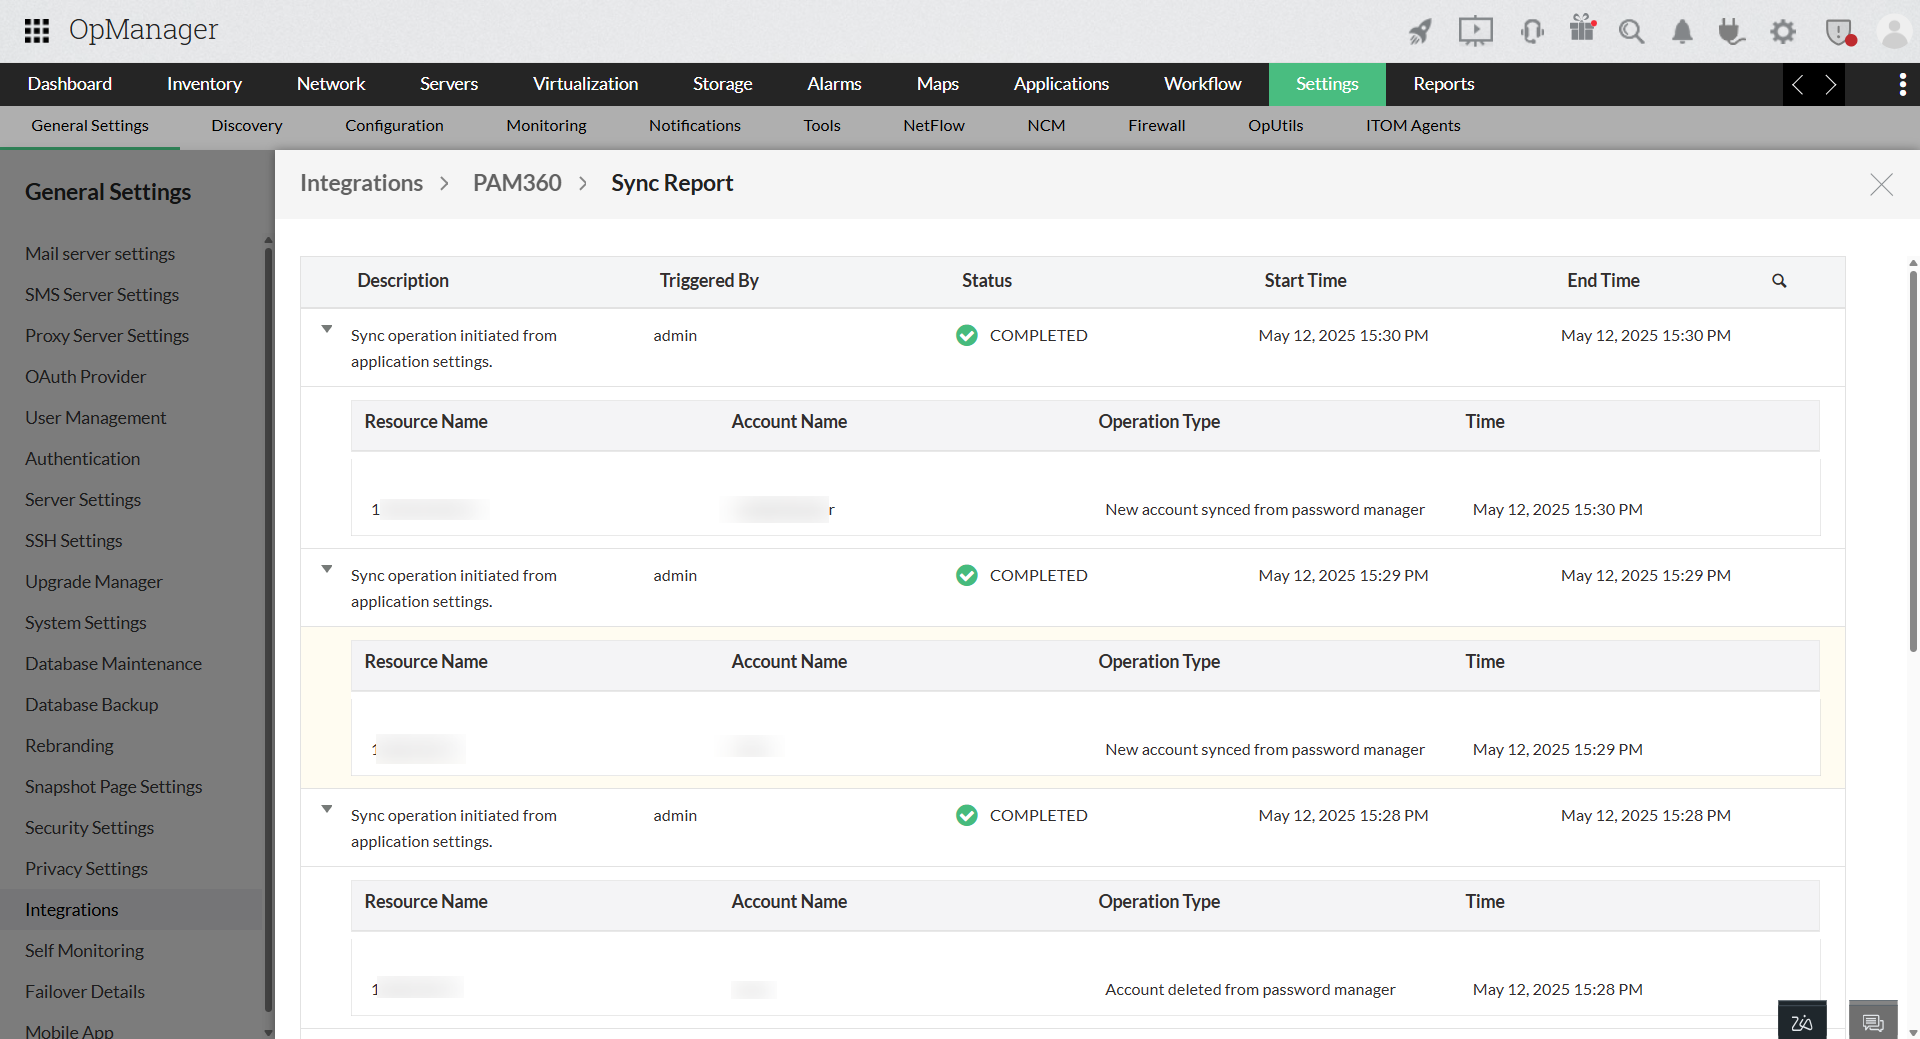Open the presentation video icon
1920x1039 pixels.
click(1475, 32)
